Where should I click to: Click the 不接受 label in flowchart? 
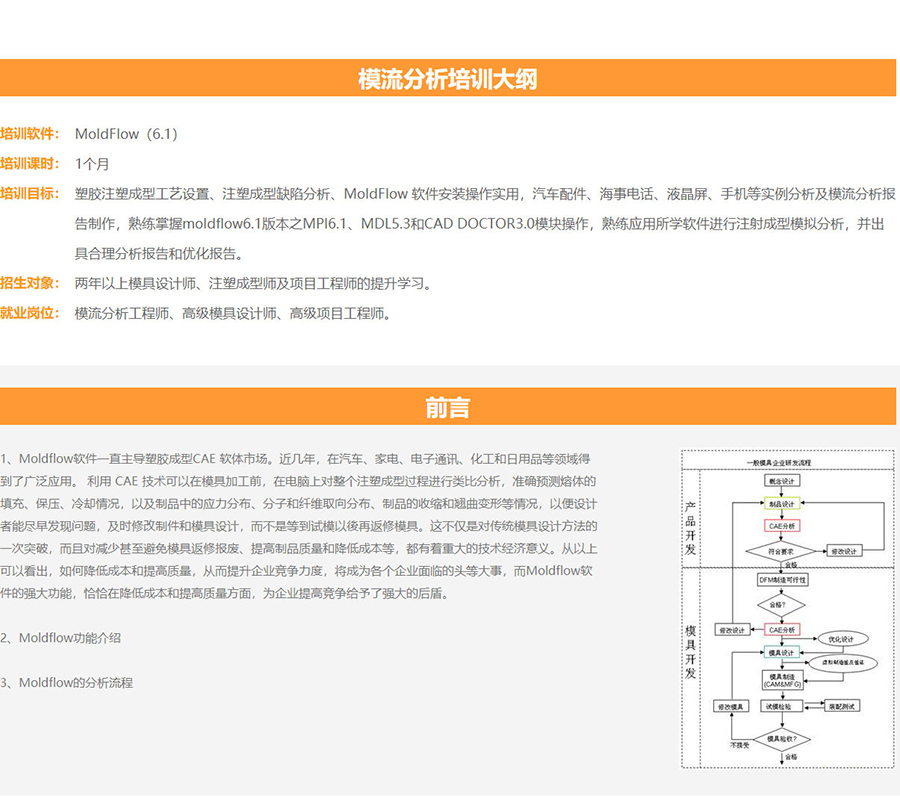pos(740,745)
